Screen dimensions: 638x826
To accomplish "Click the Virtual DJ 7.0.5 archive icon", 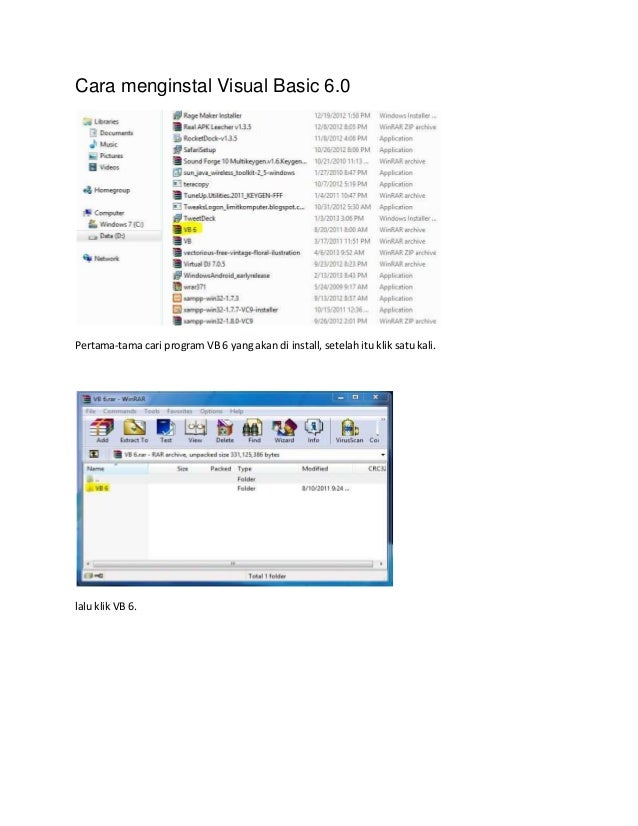I will (177, 264).
